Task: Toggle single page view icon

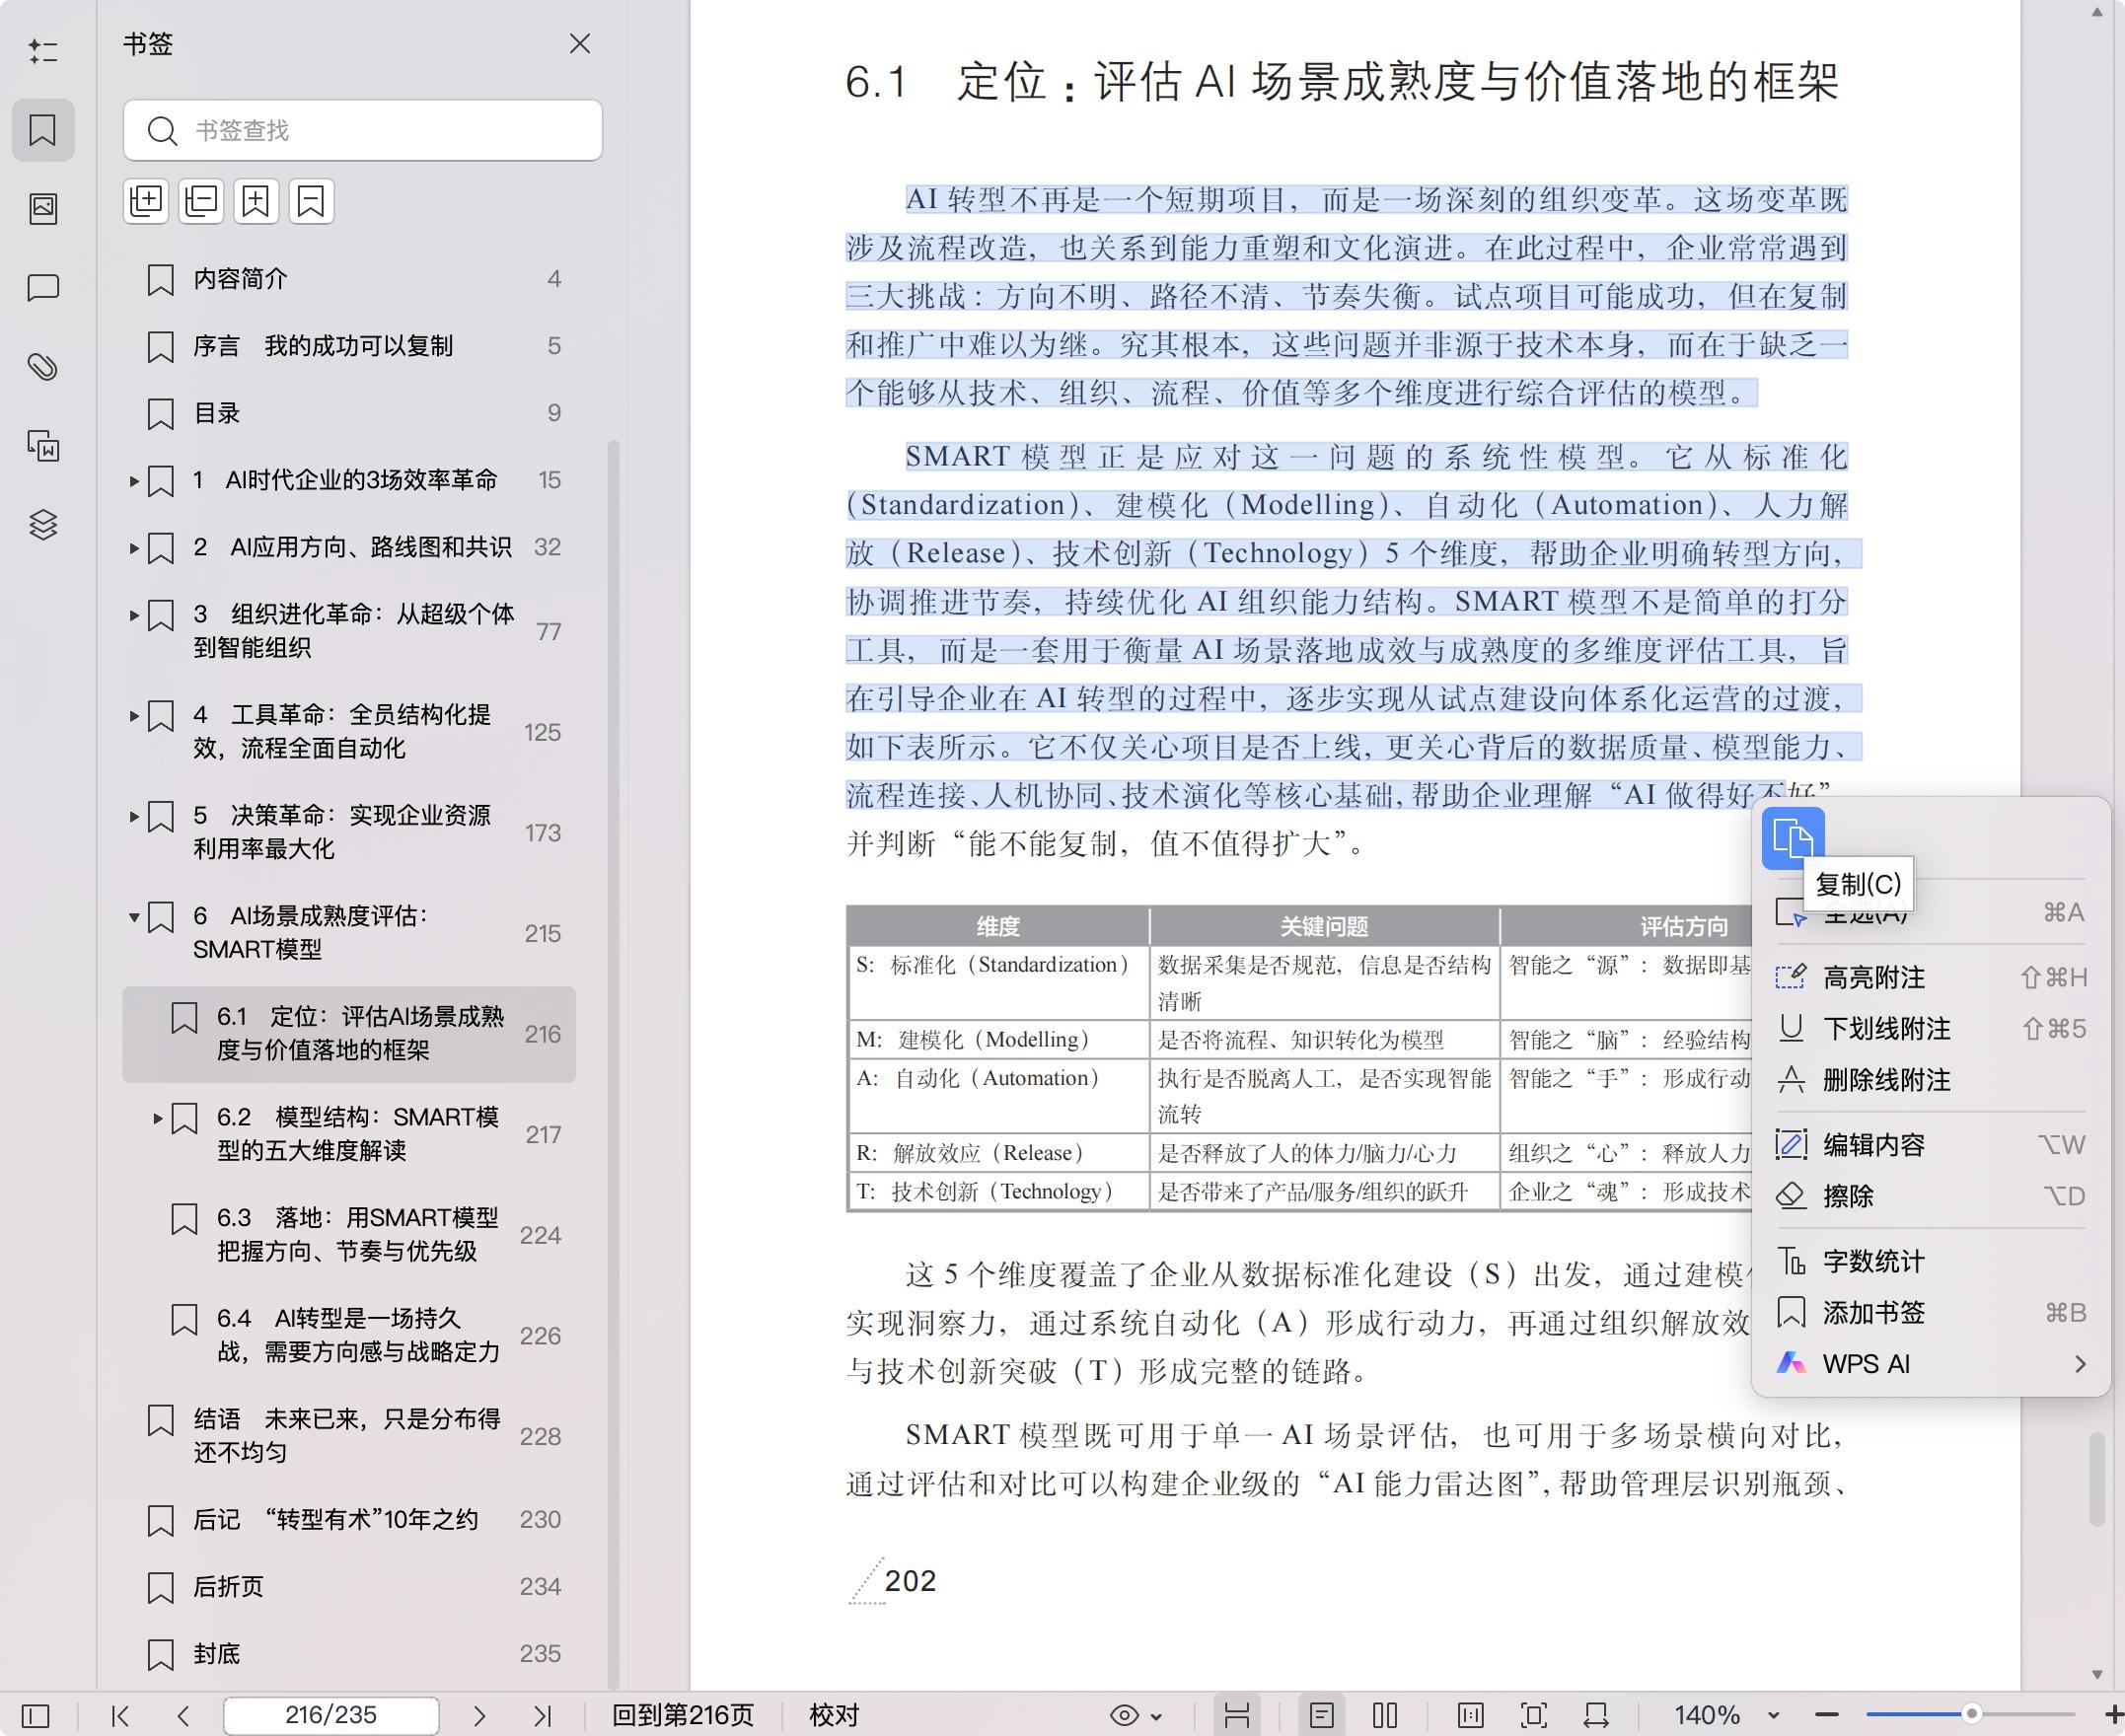Action: (x=1322, y=1716)
